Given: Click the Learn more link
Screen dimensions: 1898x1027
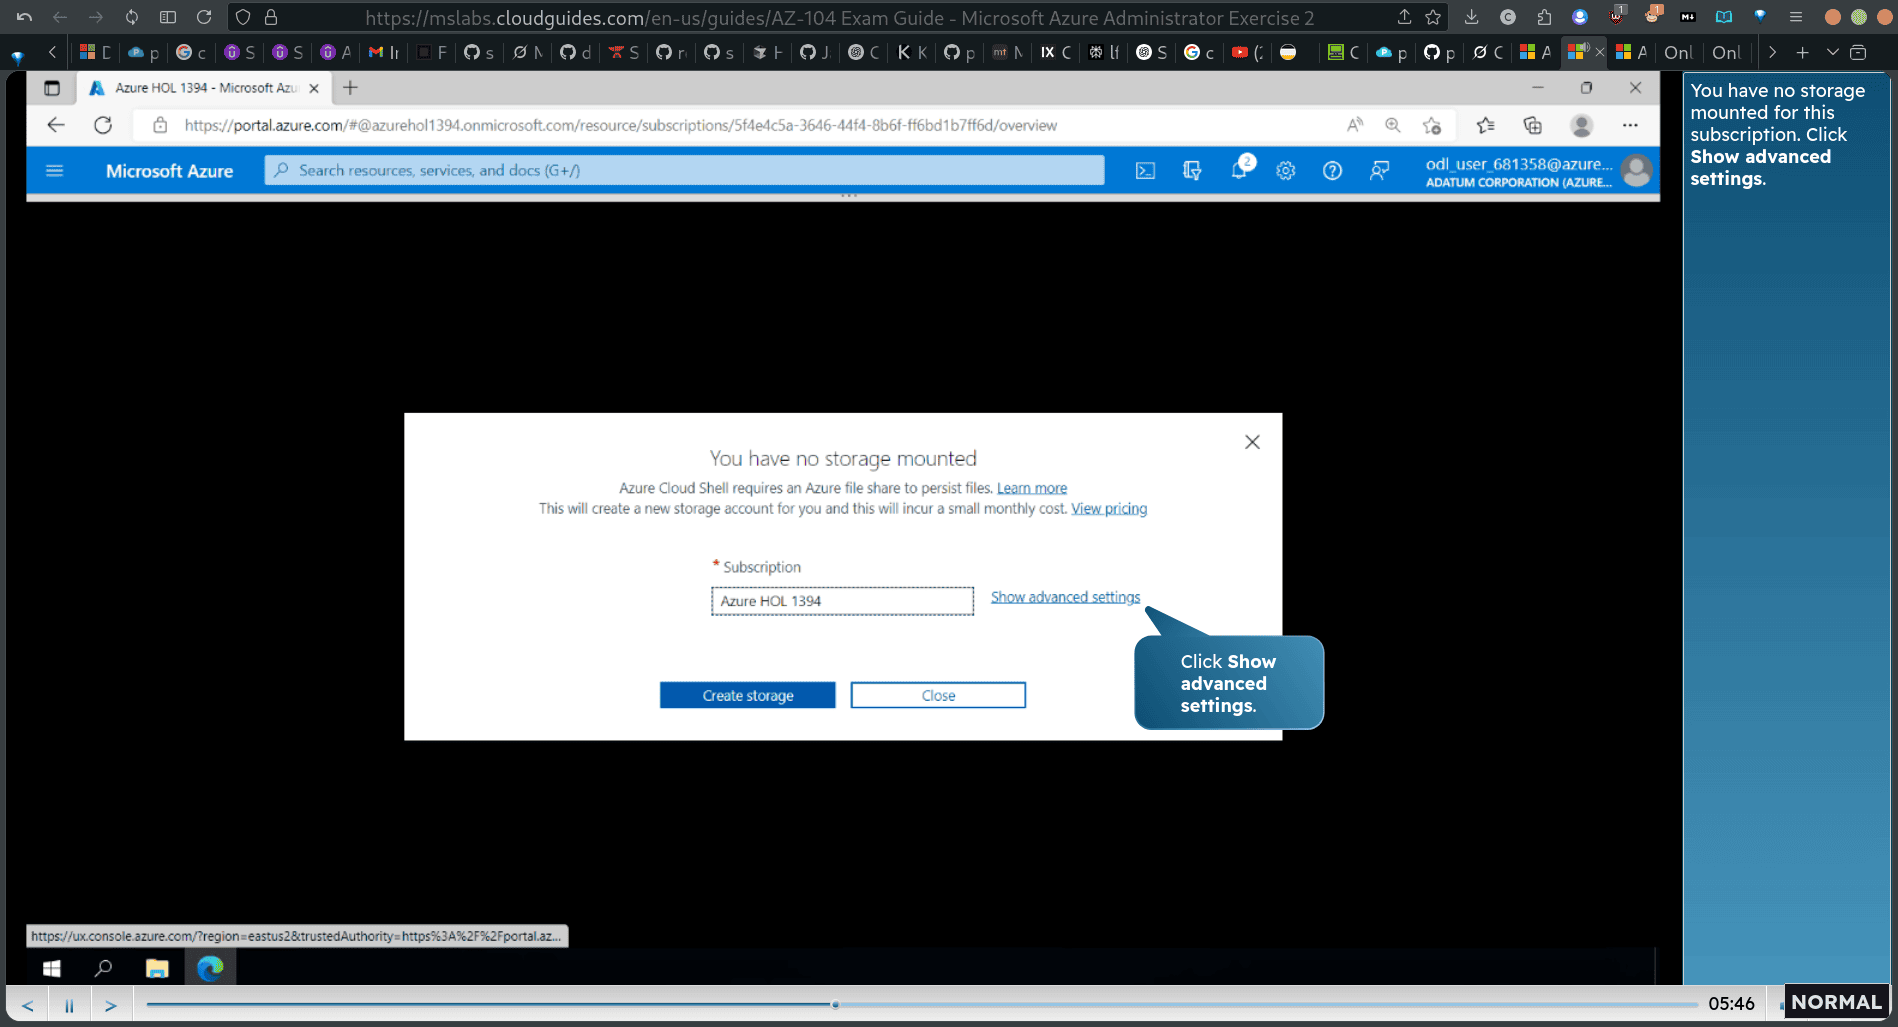Looking at the screenshot, I should pyautogui.click(x=1032, y=488).
